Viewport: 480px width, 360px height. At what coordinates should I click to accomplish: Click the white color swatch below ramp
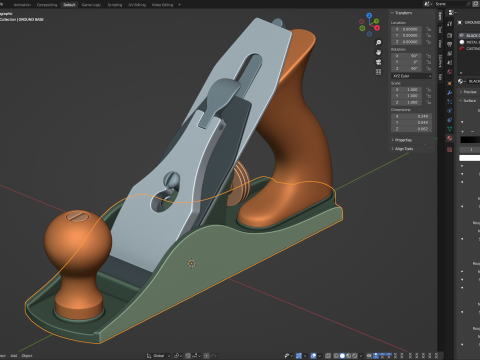click(469, 158)
